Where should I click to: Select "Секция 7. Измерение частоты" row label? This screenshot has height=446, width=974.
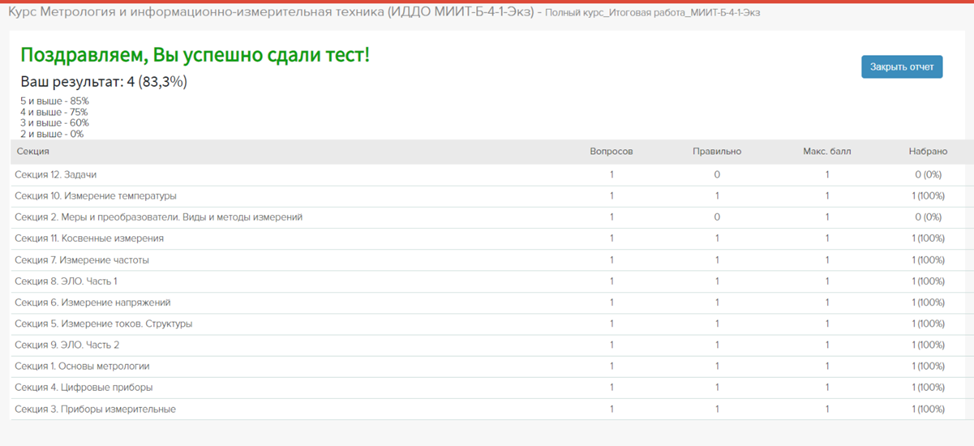[81, 260]
